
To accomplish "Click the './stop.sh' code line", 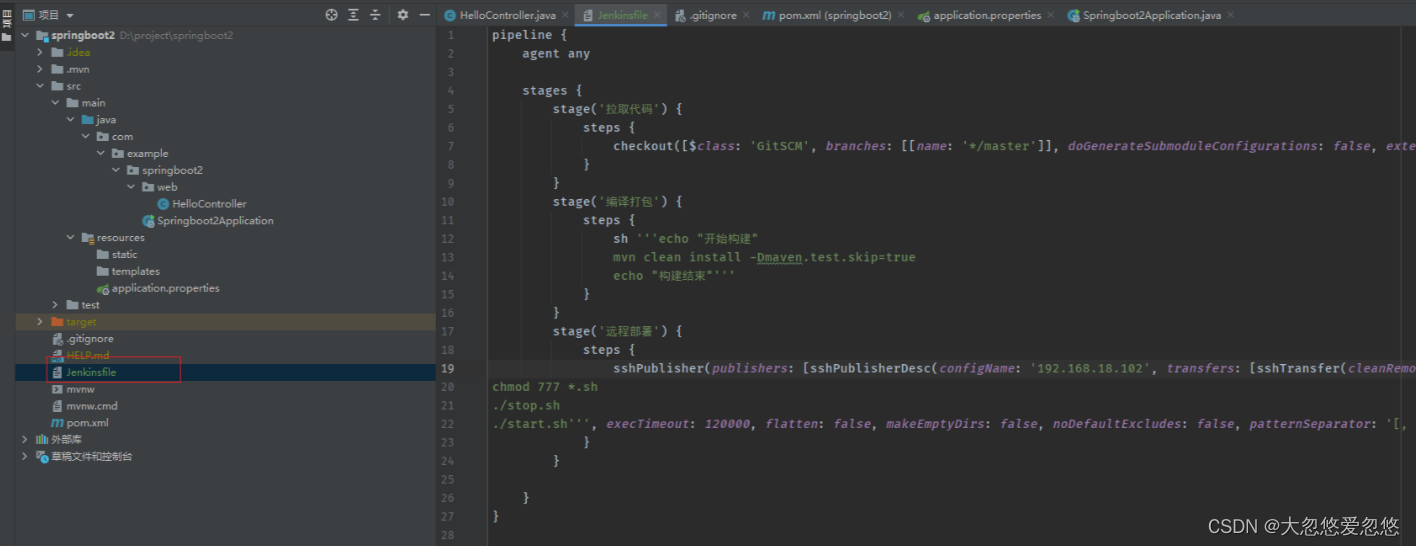I will click(526, 405).
